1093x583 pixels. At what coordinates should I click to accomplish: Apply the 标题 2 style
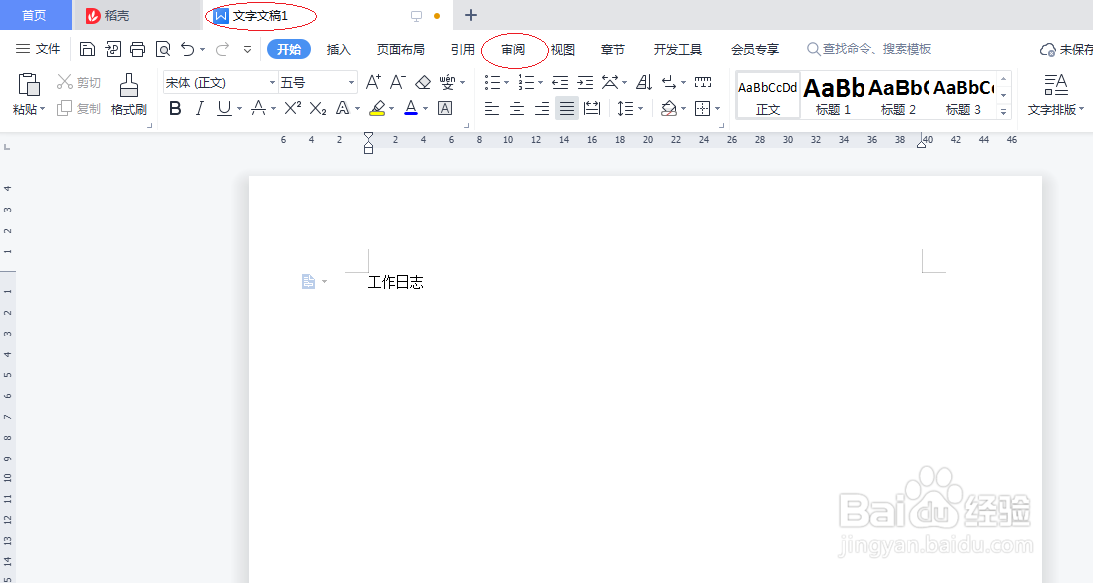point(899,96)
